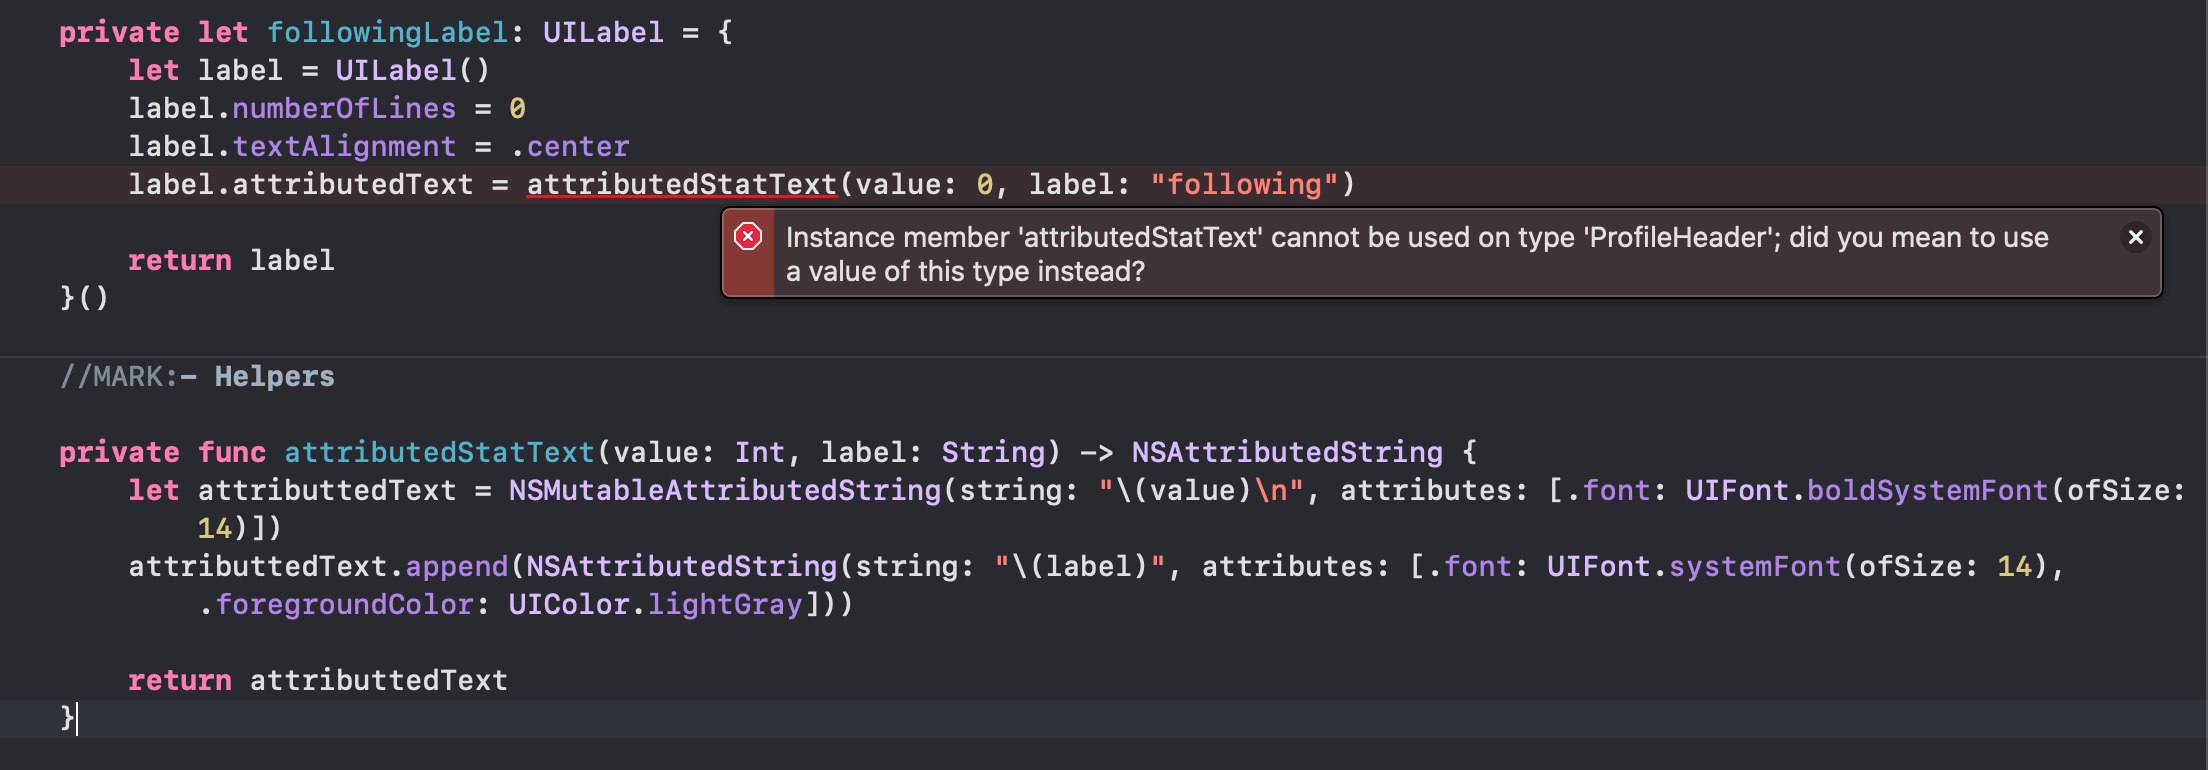
Task: Click the .center enum value
Action: [570, 147]
